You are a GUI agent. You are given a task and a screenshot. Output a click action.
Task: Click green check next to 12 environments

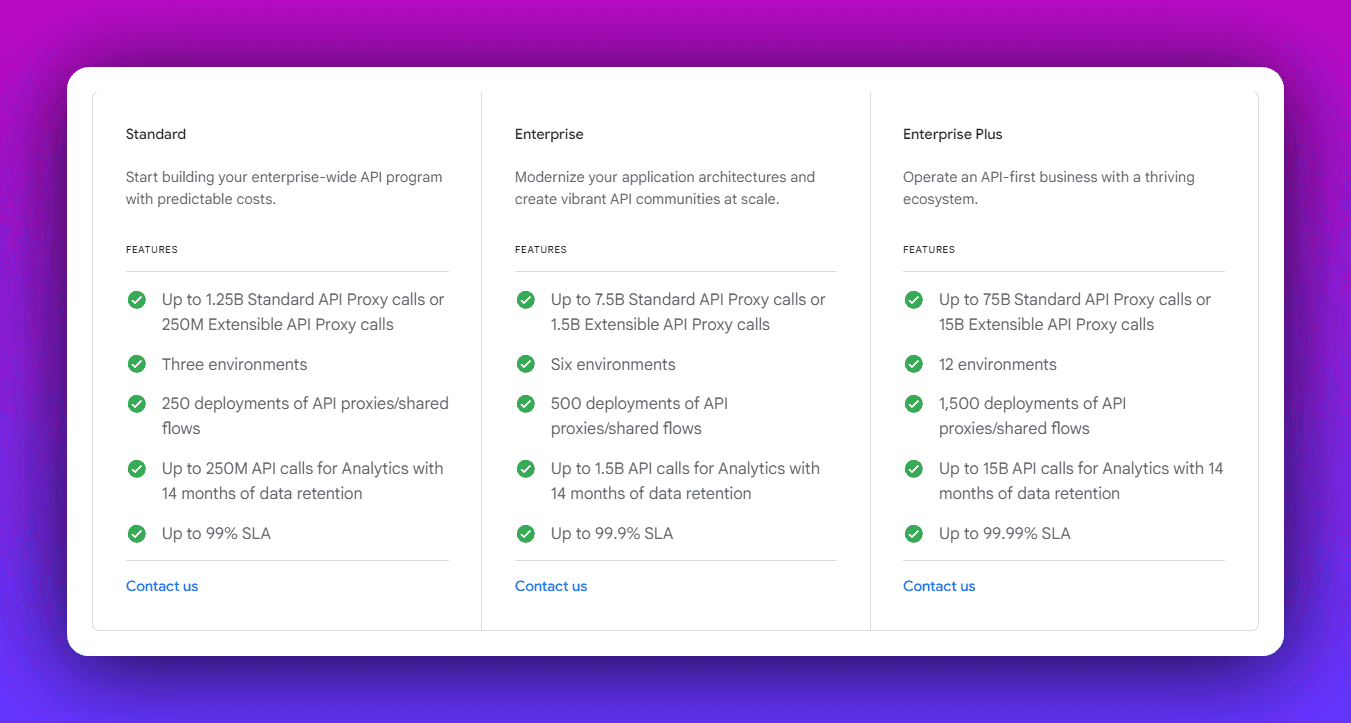(x=914, y=364)
